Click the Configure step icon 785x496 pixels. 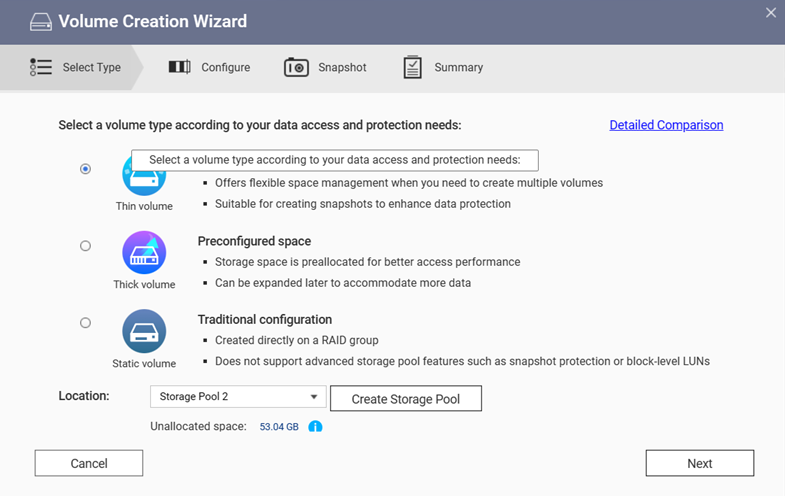179,67
